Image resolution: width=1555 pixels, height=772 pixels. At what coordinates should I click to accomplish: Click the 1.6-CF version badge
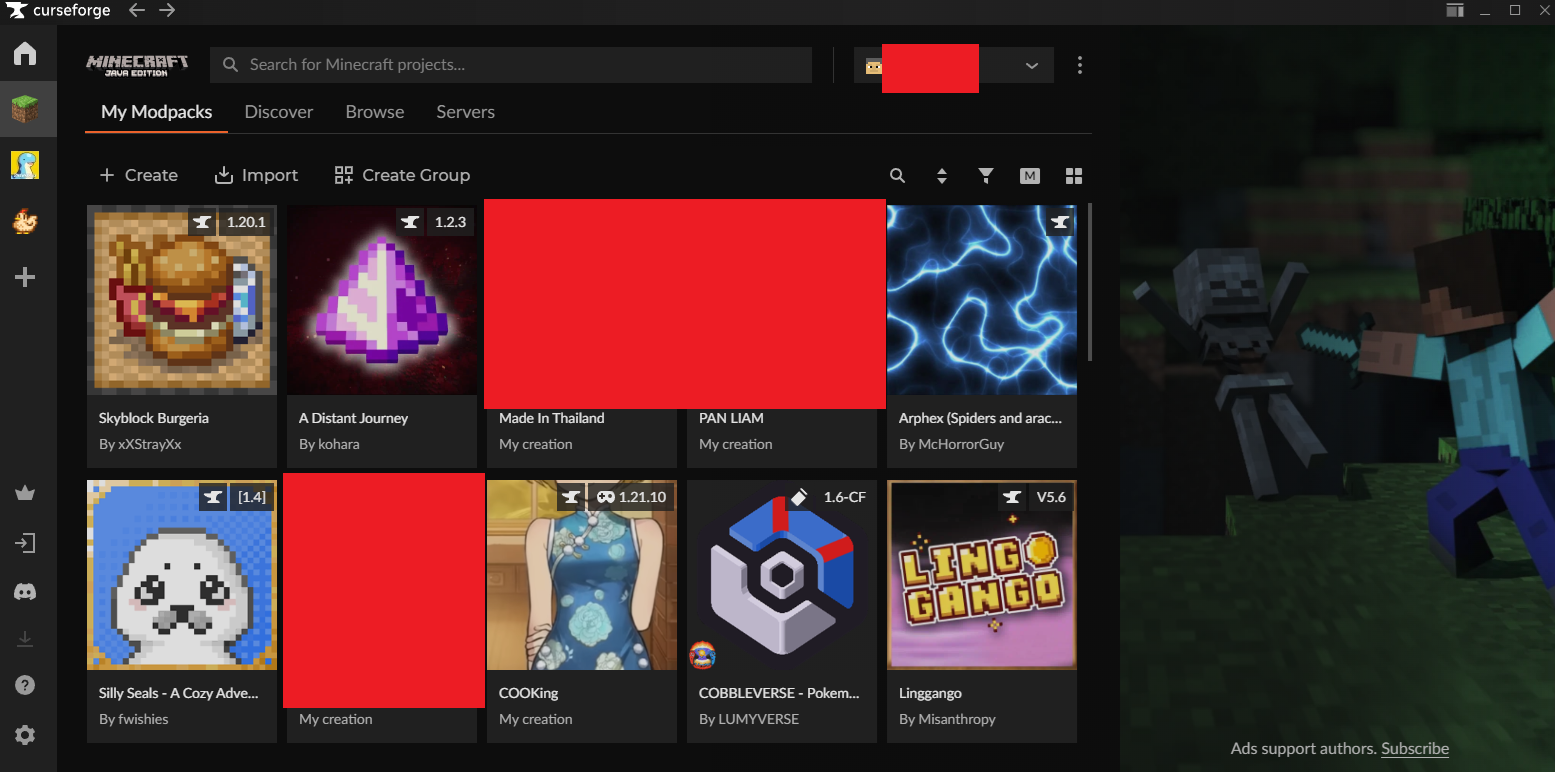point(845,497)
